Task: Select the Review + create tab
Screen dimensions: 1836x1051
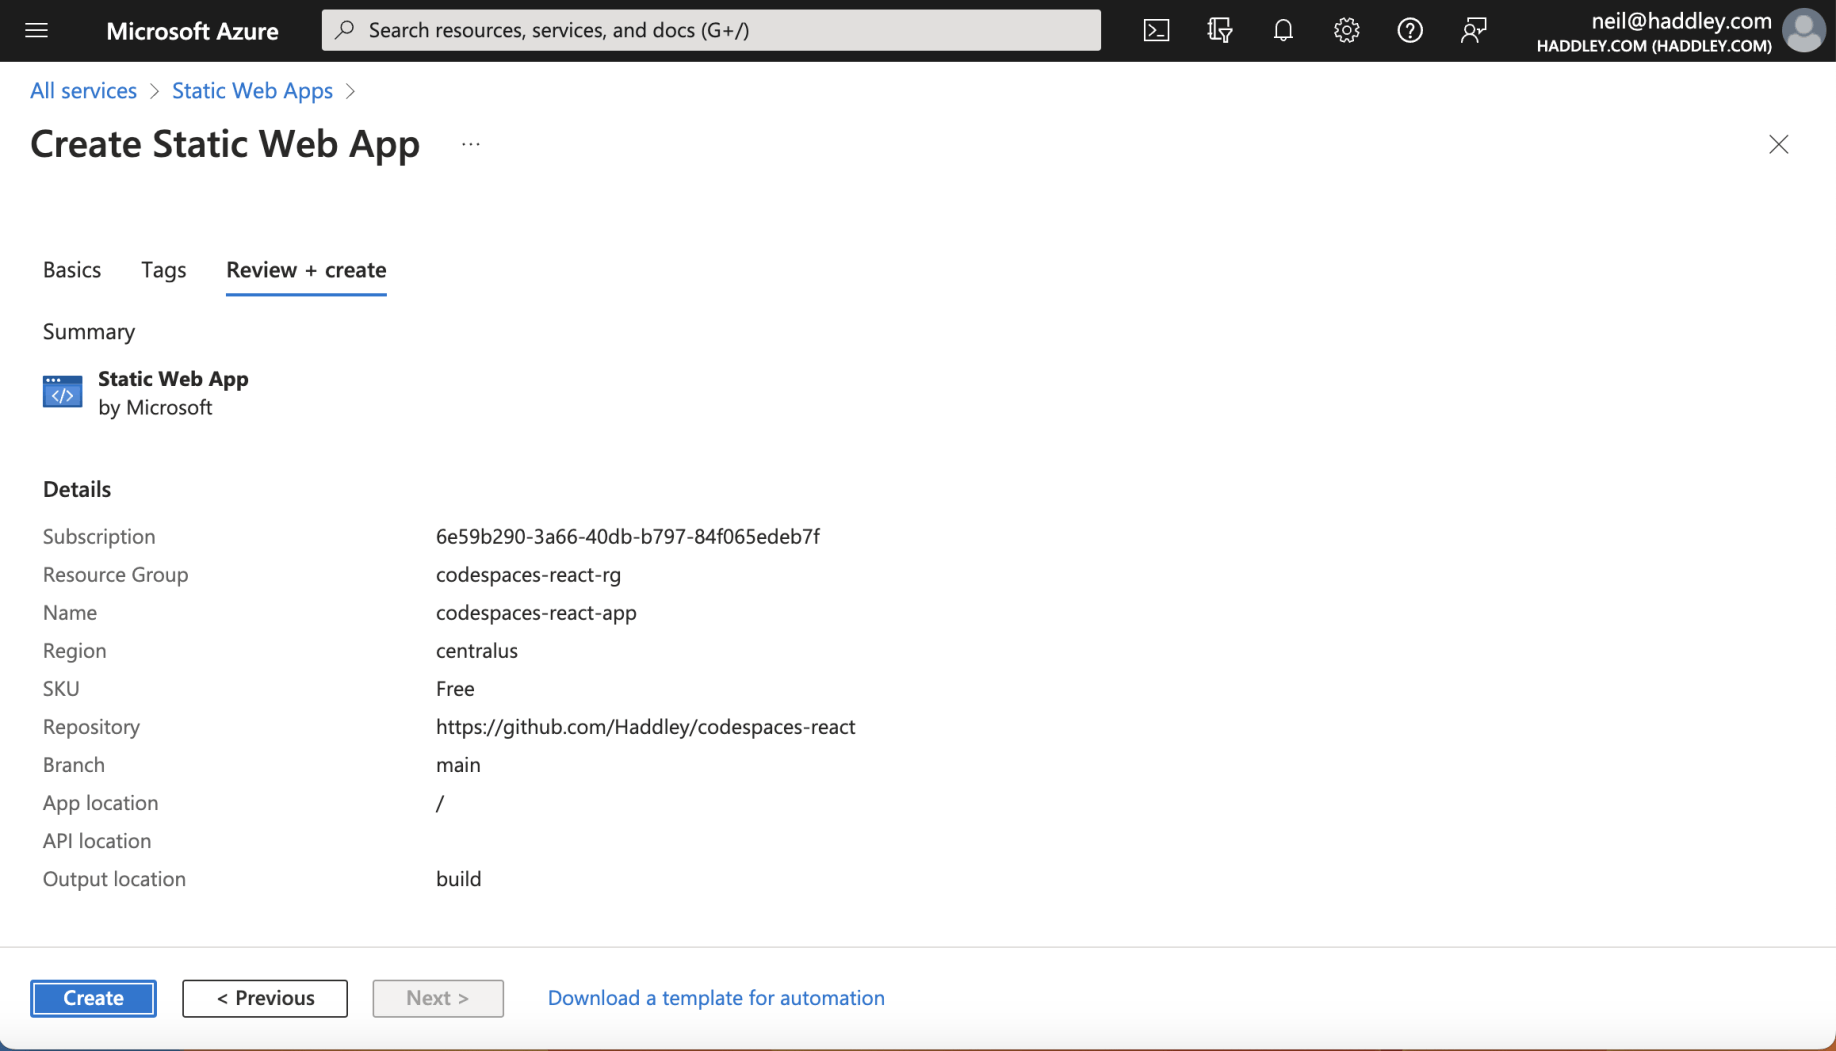Action: 306,270
